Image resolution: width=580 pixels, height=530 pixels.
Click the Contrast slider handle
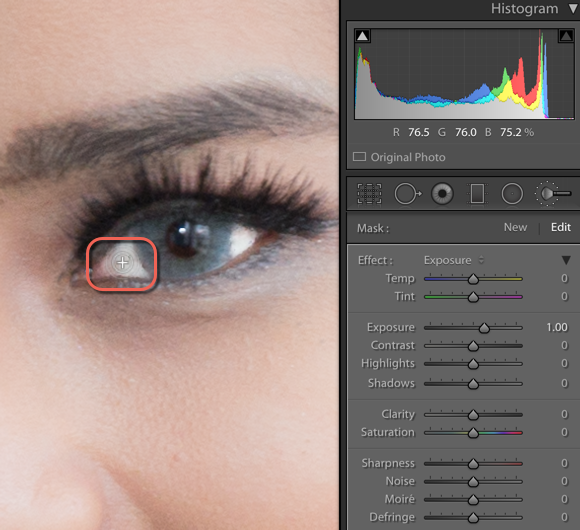click(x=473, y=346)
